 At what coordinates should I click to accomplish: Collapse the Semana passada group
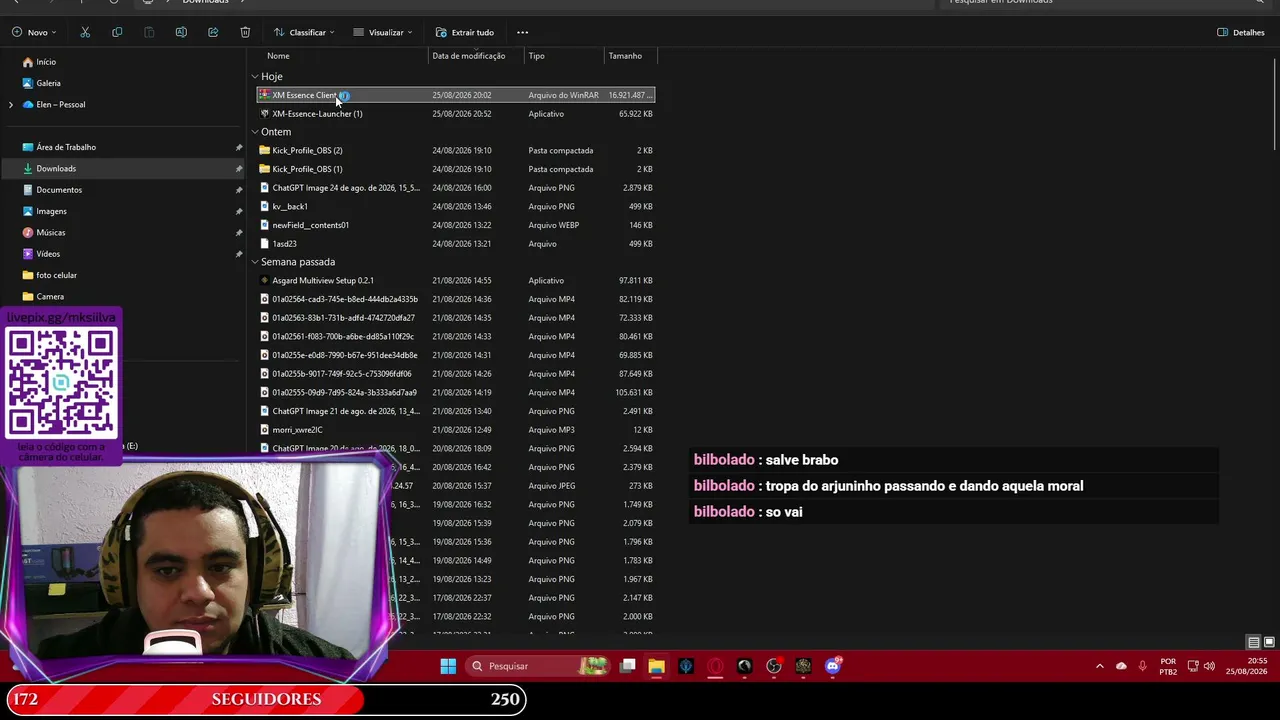[255, 262]
